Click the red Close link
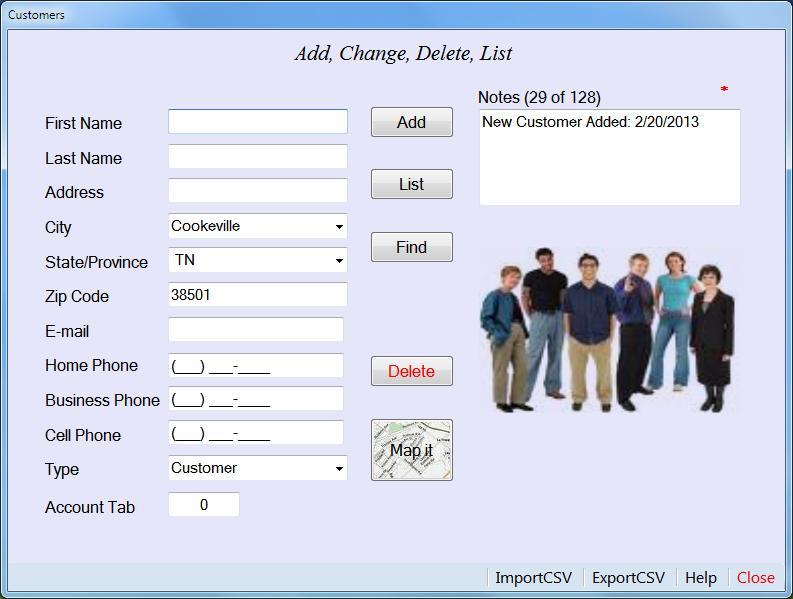 756,577
